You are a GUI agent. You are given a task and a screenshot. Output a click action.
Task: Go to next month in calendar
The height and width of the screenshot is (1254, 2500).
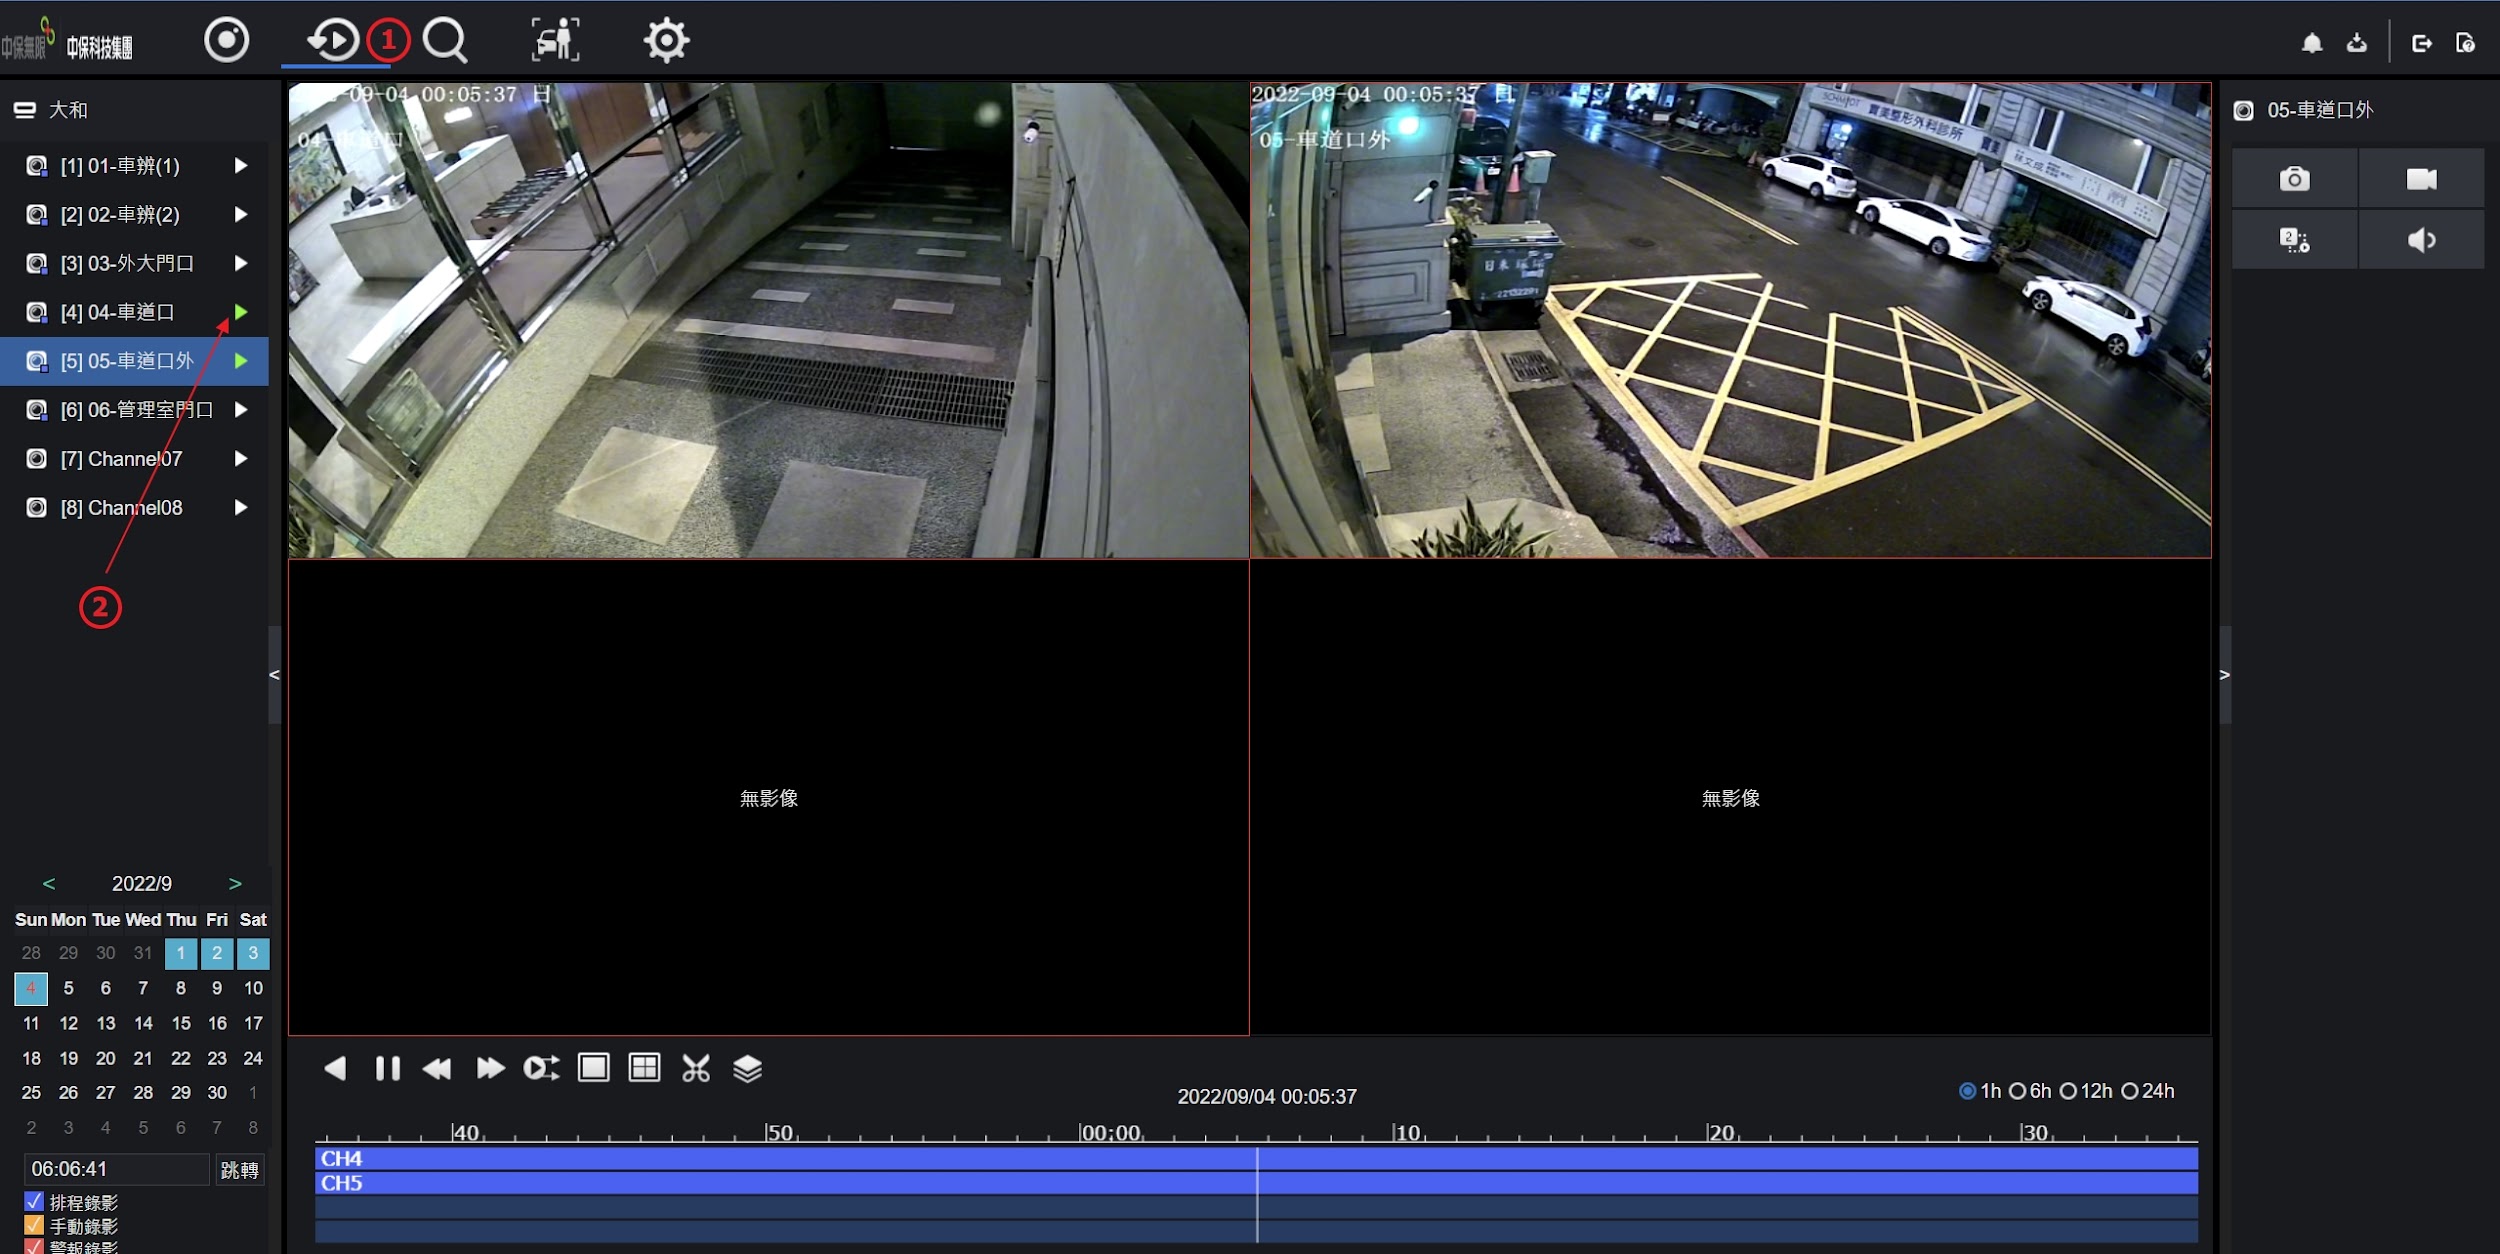pos(235,883)
